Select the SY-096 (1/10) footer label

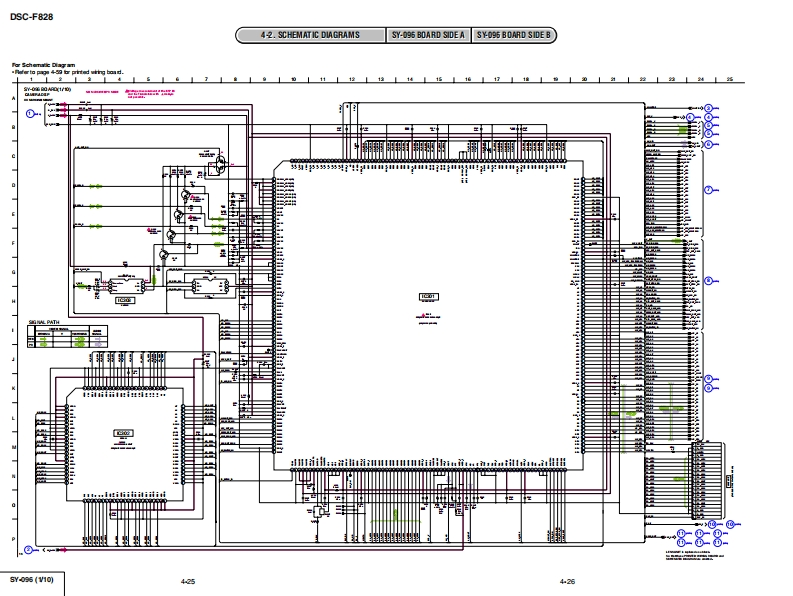(x=32, y=580)
